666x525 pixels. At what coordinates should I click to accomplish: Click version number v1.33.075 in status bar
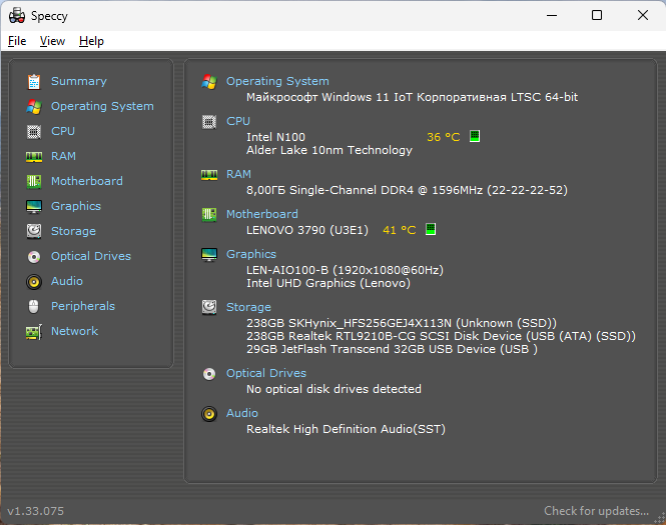pos(36,511)
